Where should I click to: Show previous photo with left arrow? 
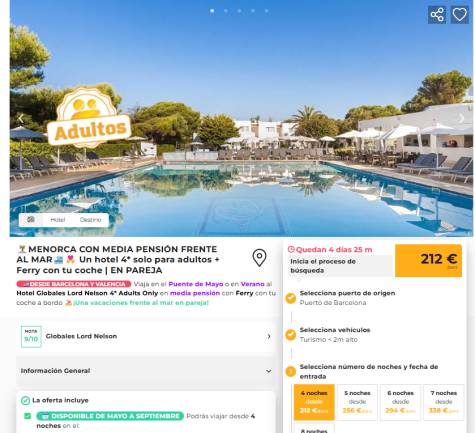tap(21, 118)
